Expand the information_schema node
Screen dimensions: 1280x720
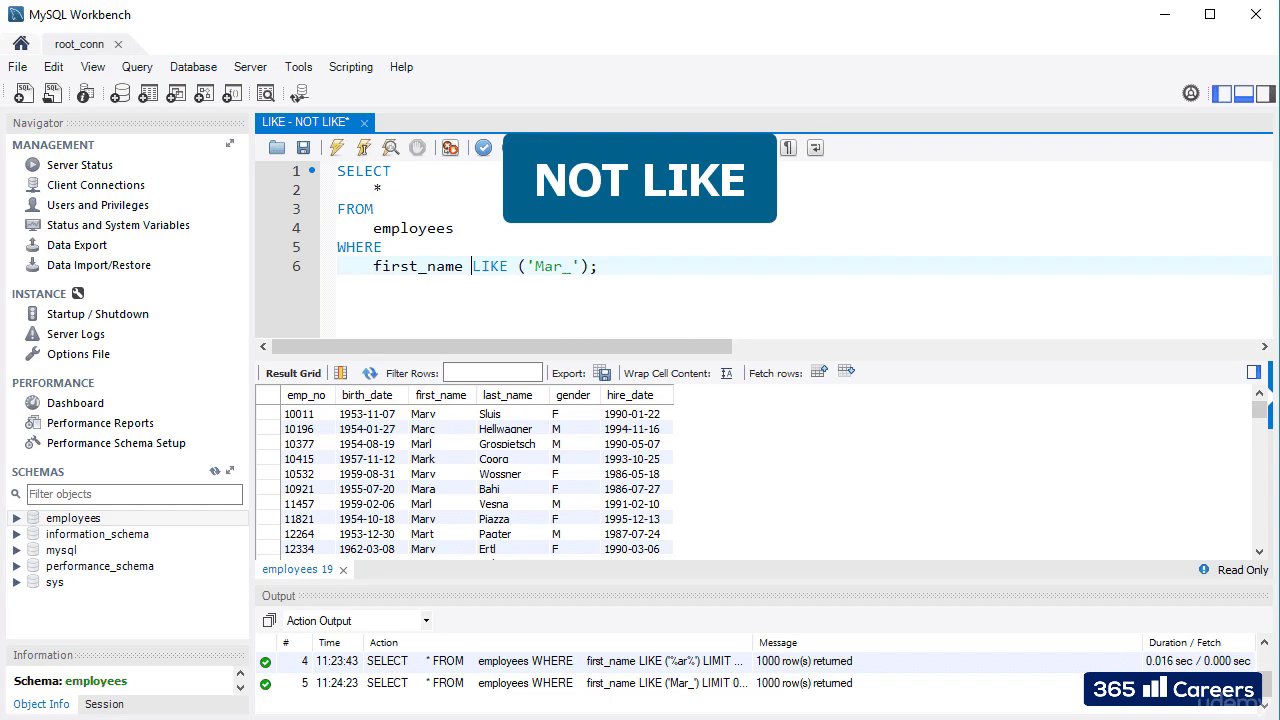coord(16,534)
